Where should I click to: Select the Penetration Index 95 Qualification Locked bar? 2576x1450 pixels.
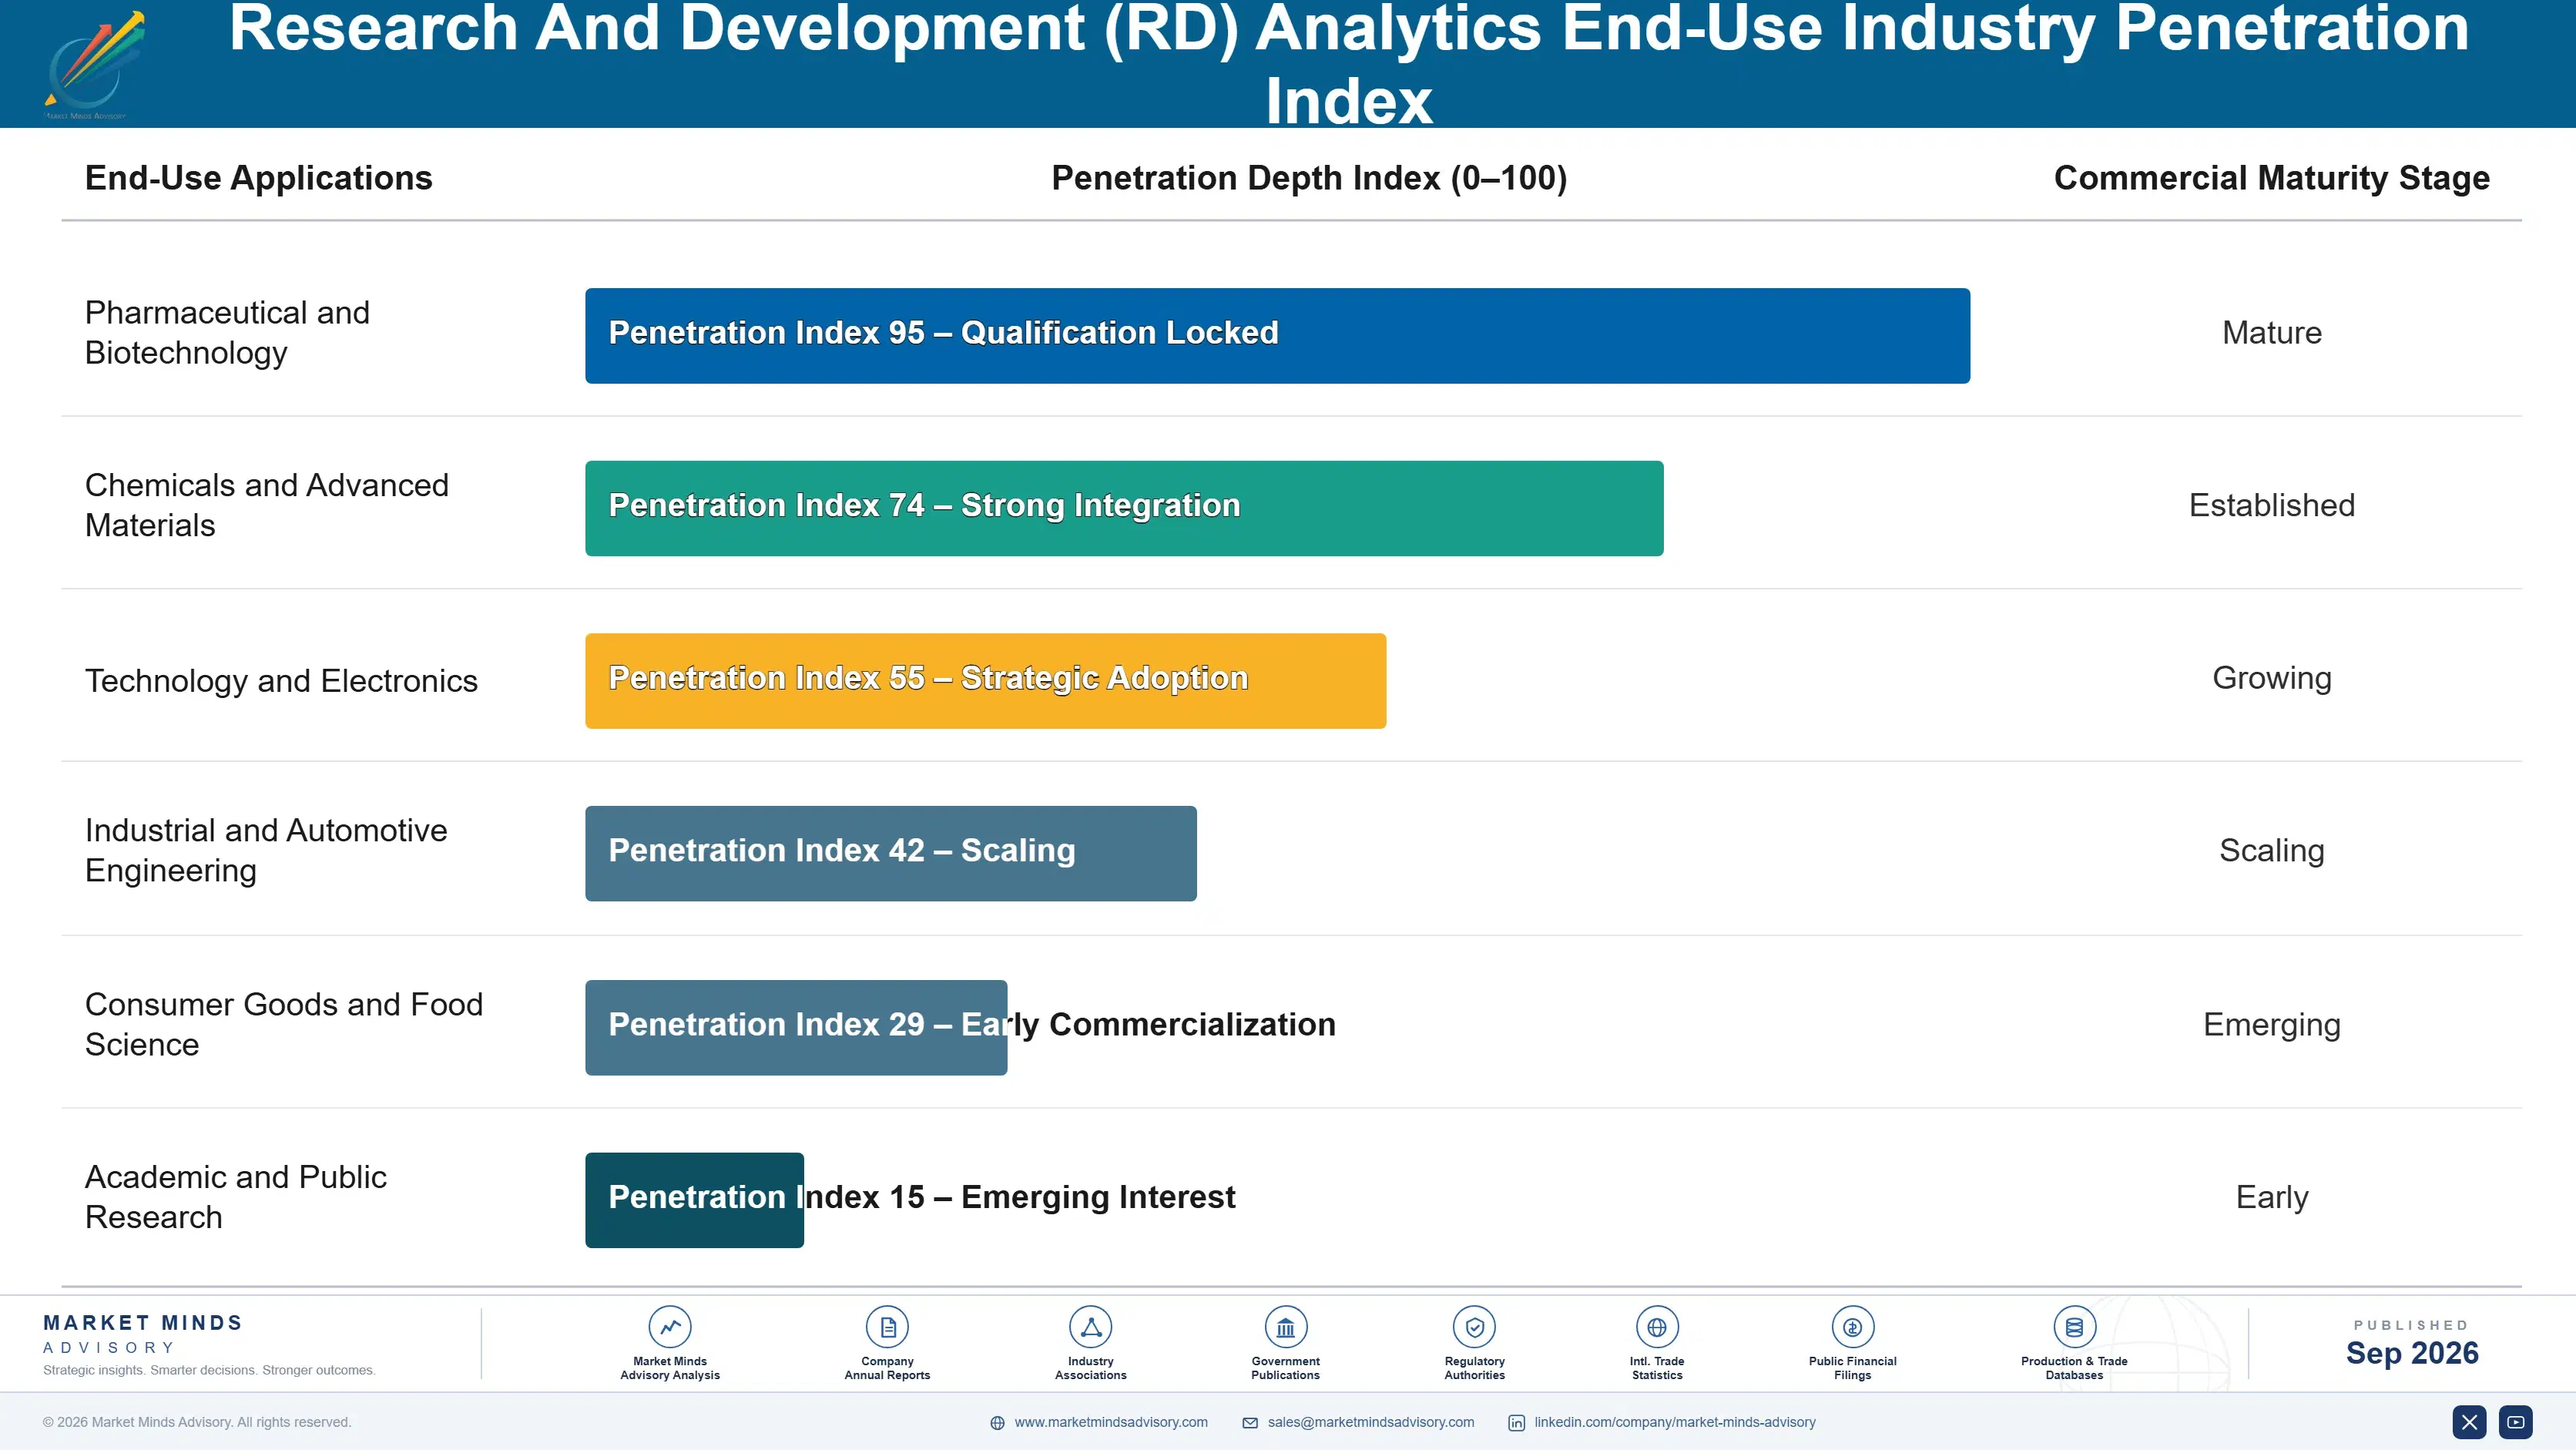point(1277,336)
